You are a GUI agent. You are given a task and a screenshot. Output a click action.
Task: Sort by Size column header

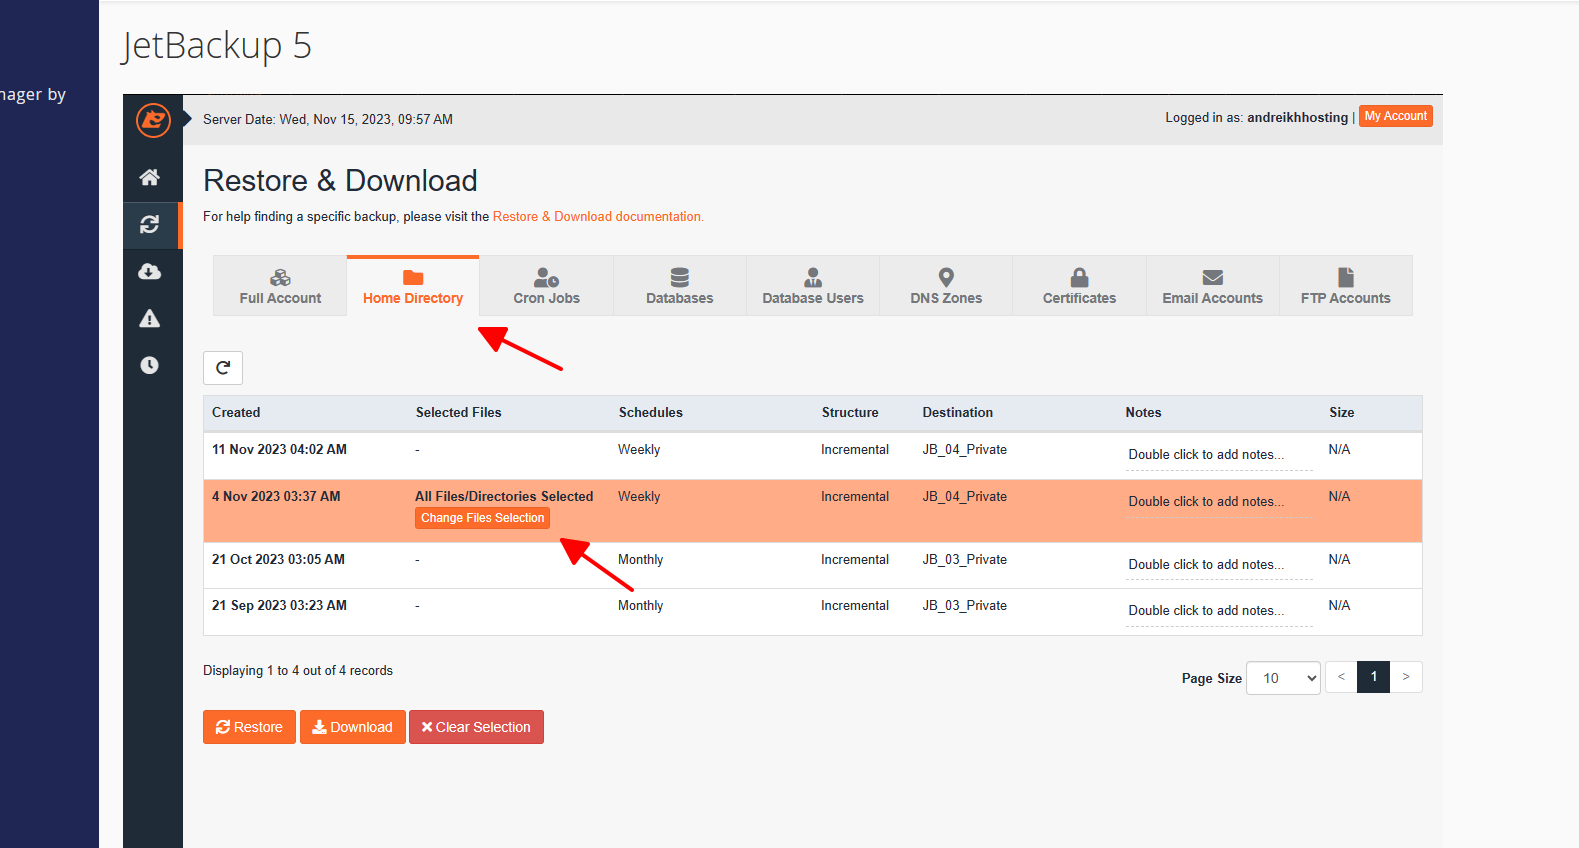click(1342, 412)
